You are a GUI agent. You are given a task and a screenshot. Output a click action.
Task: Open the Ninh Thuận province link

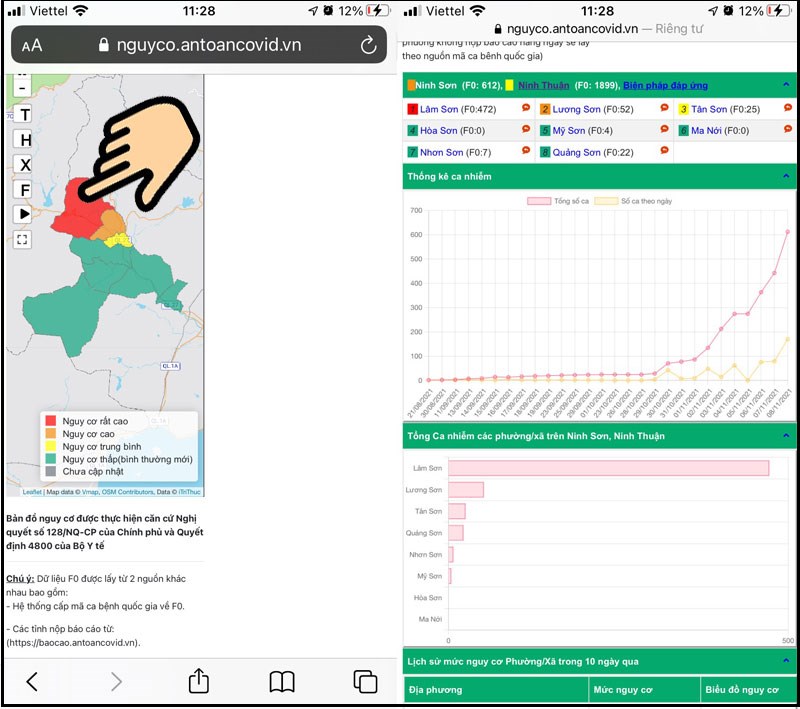coord(543,85)
